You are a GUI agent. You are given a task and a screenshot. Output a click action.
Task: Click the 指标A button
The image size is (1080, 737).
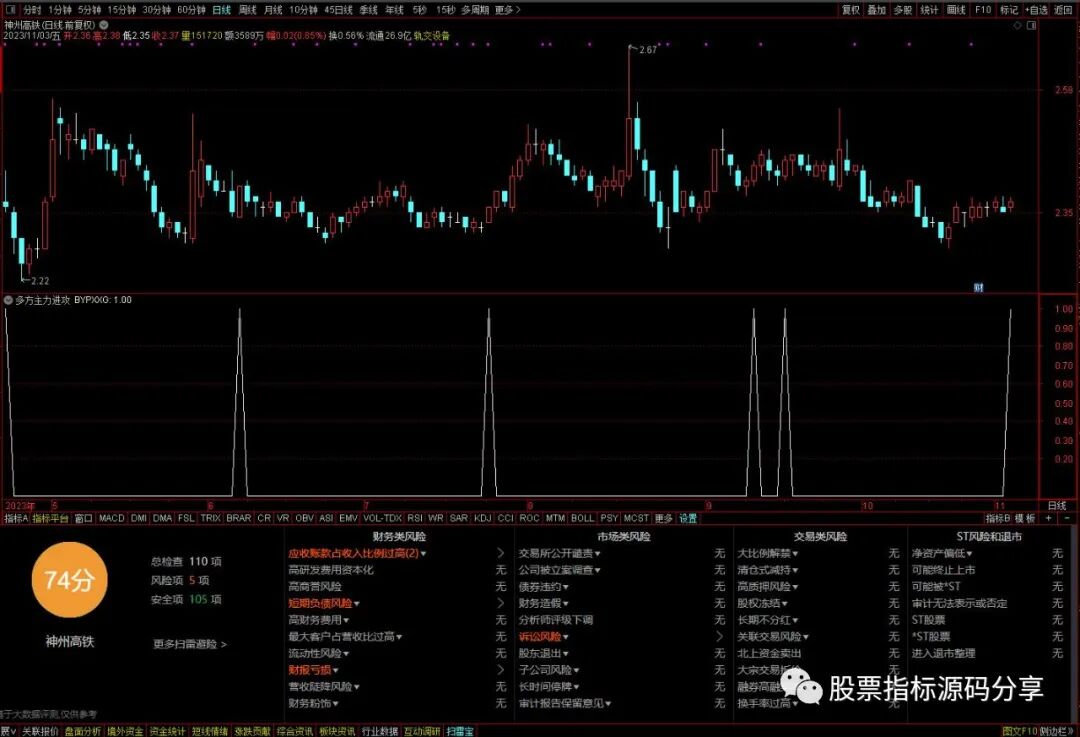coord(16,518)
